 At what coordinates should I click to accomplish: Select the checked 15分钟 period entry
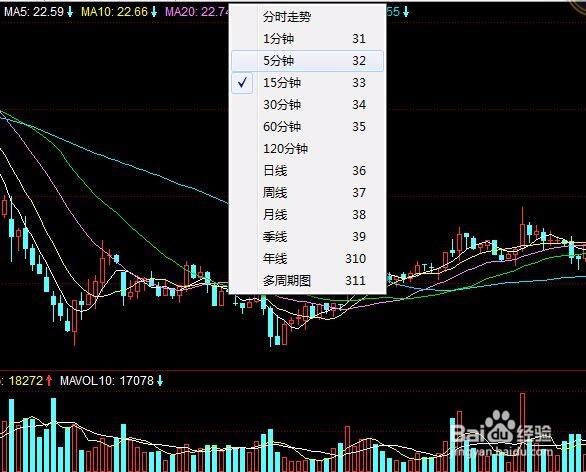307,83
